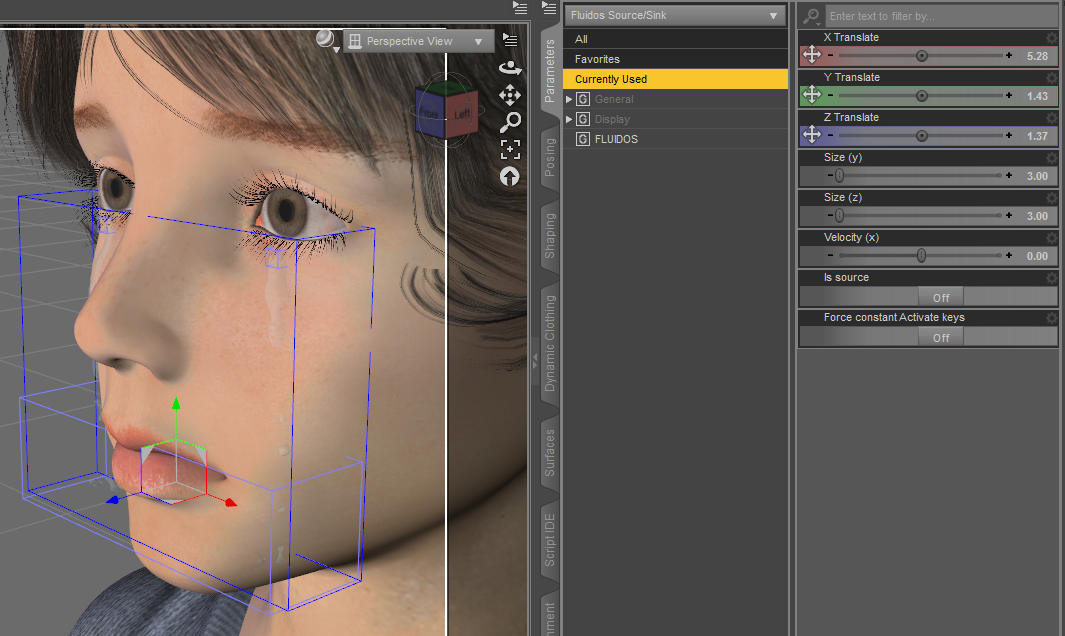Open the Fluidos Source/Sink node dropdown

click(675, 15)
